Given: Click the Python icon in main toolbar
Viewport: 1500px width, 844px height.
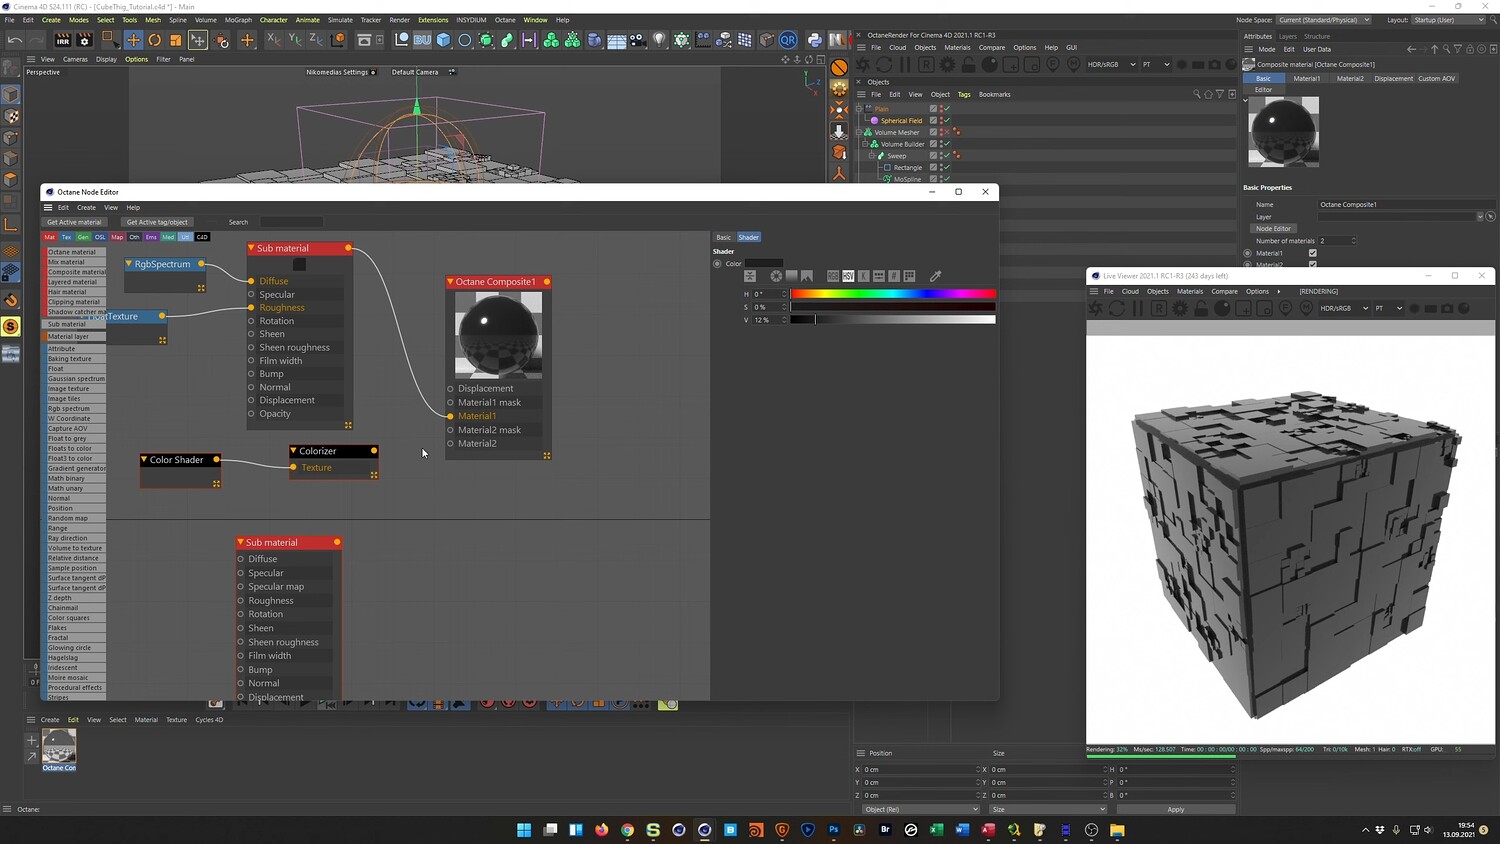Looking at the screenshot, I should coord(814,40).
